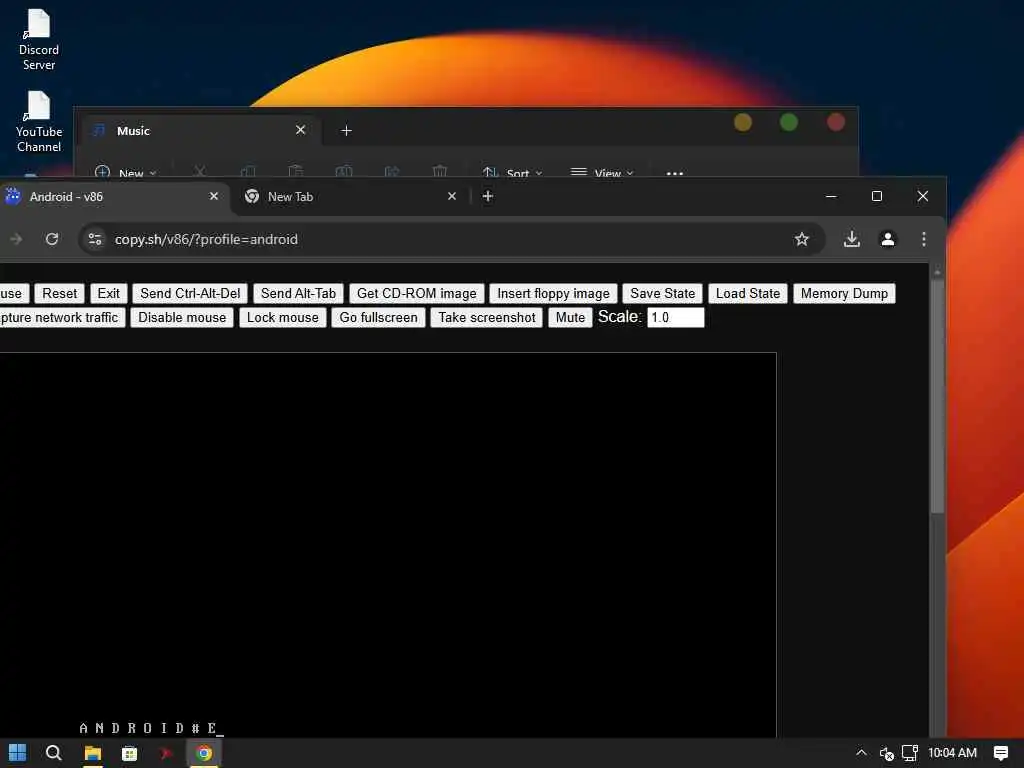The width and height of the screenshot is (1024, 768).
Task: Click the Exit emulator button
Action: pos(108,293)
